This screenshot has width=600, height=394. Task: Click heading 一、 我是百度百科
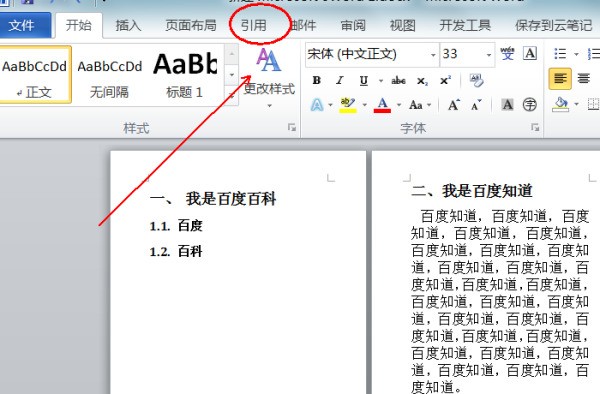pyautogui.click(x=213, y=199)
